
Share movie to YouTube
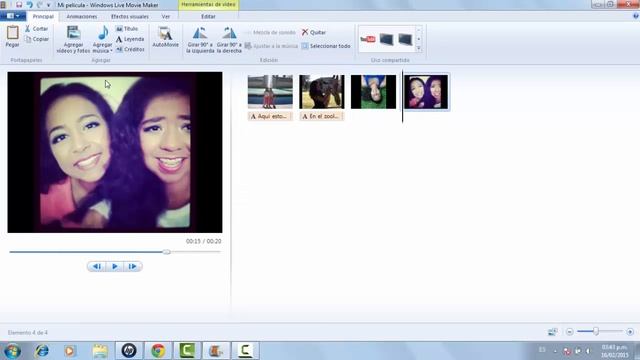point(368,39)
